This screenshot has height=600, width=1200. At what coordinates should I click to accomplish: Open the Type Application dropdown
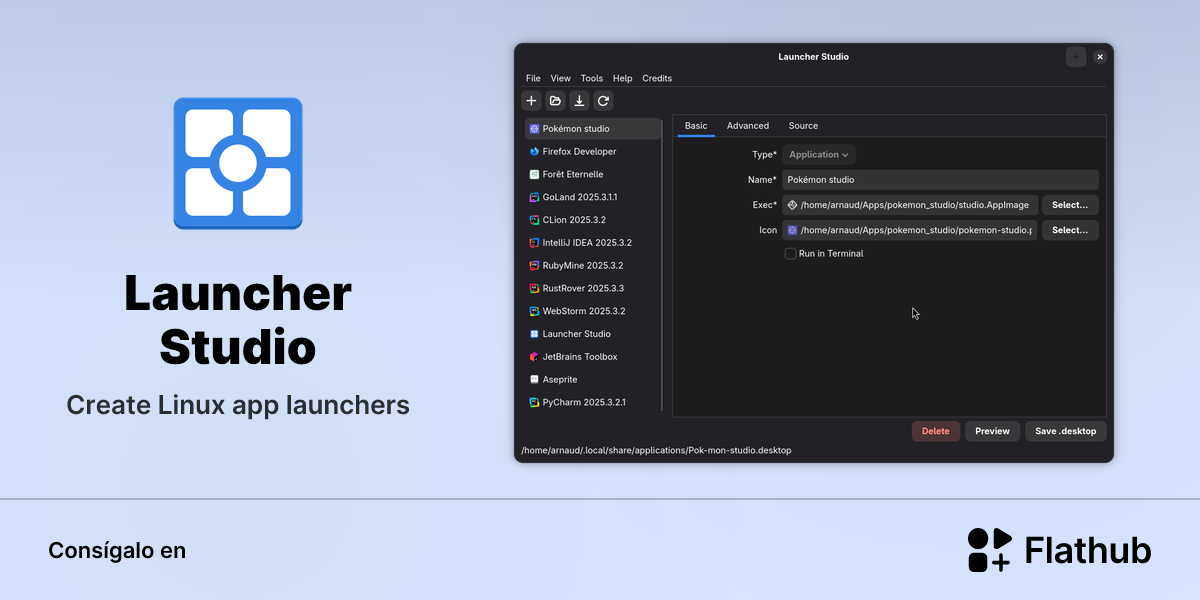pos(819,155)
